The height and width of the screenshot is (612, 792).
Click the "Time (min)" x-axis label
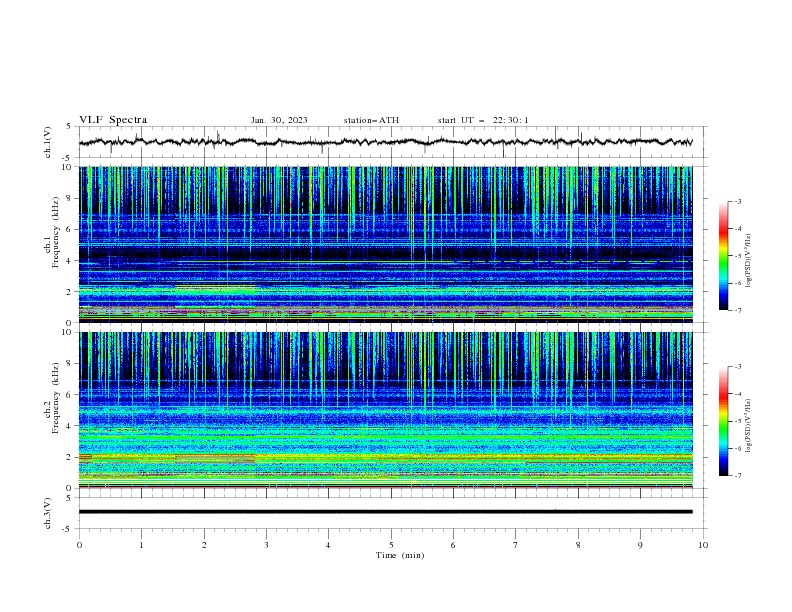point(400,555)
